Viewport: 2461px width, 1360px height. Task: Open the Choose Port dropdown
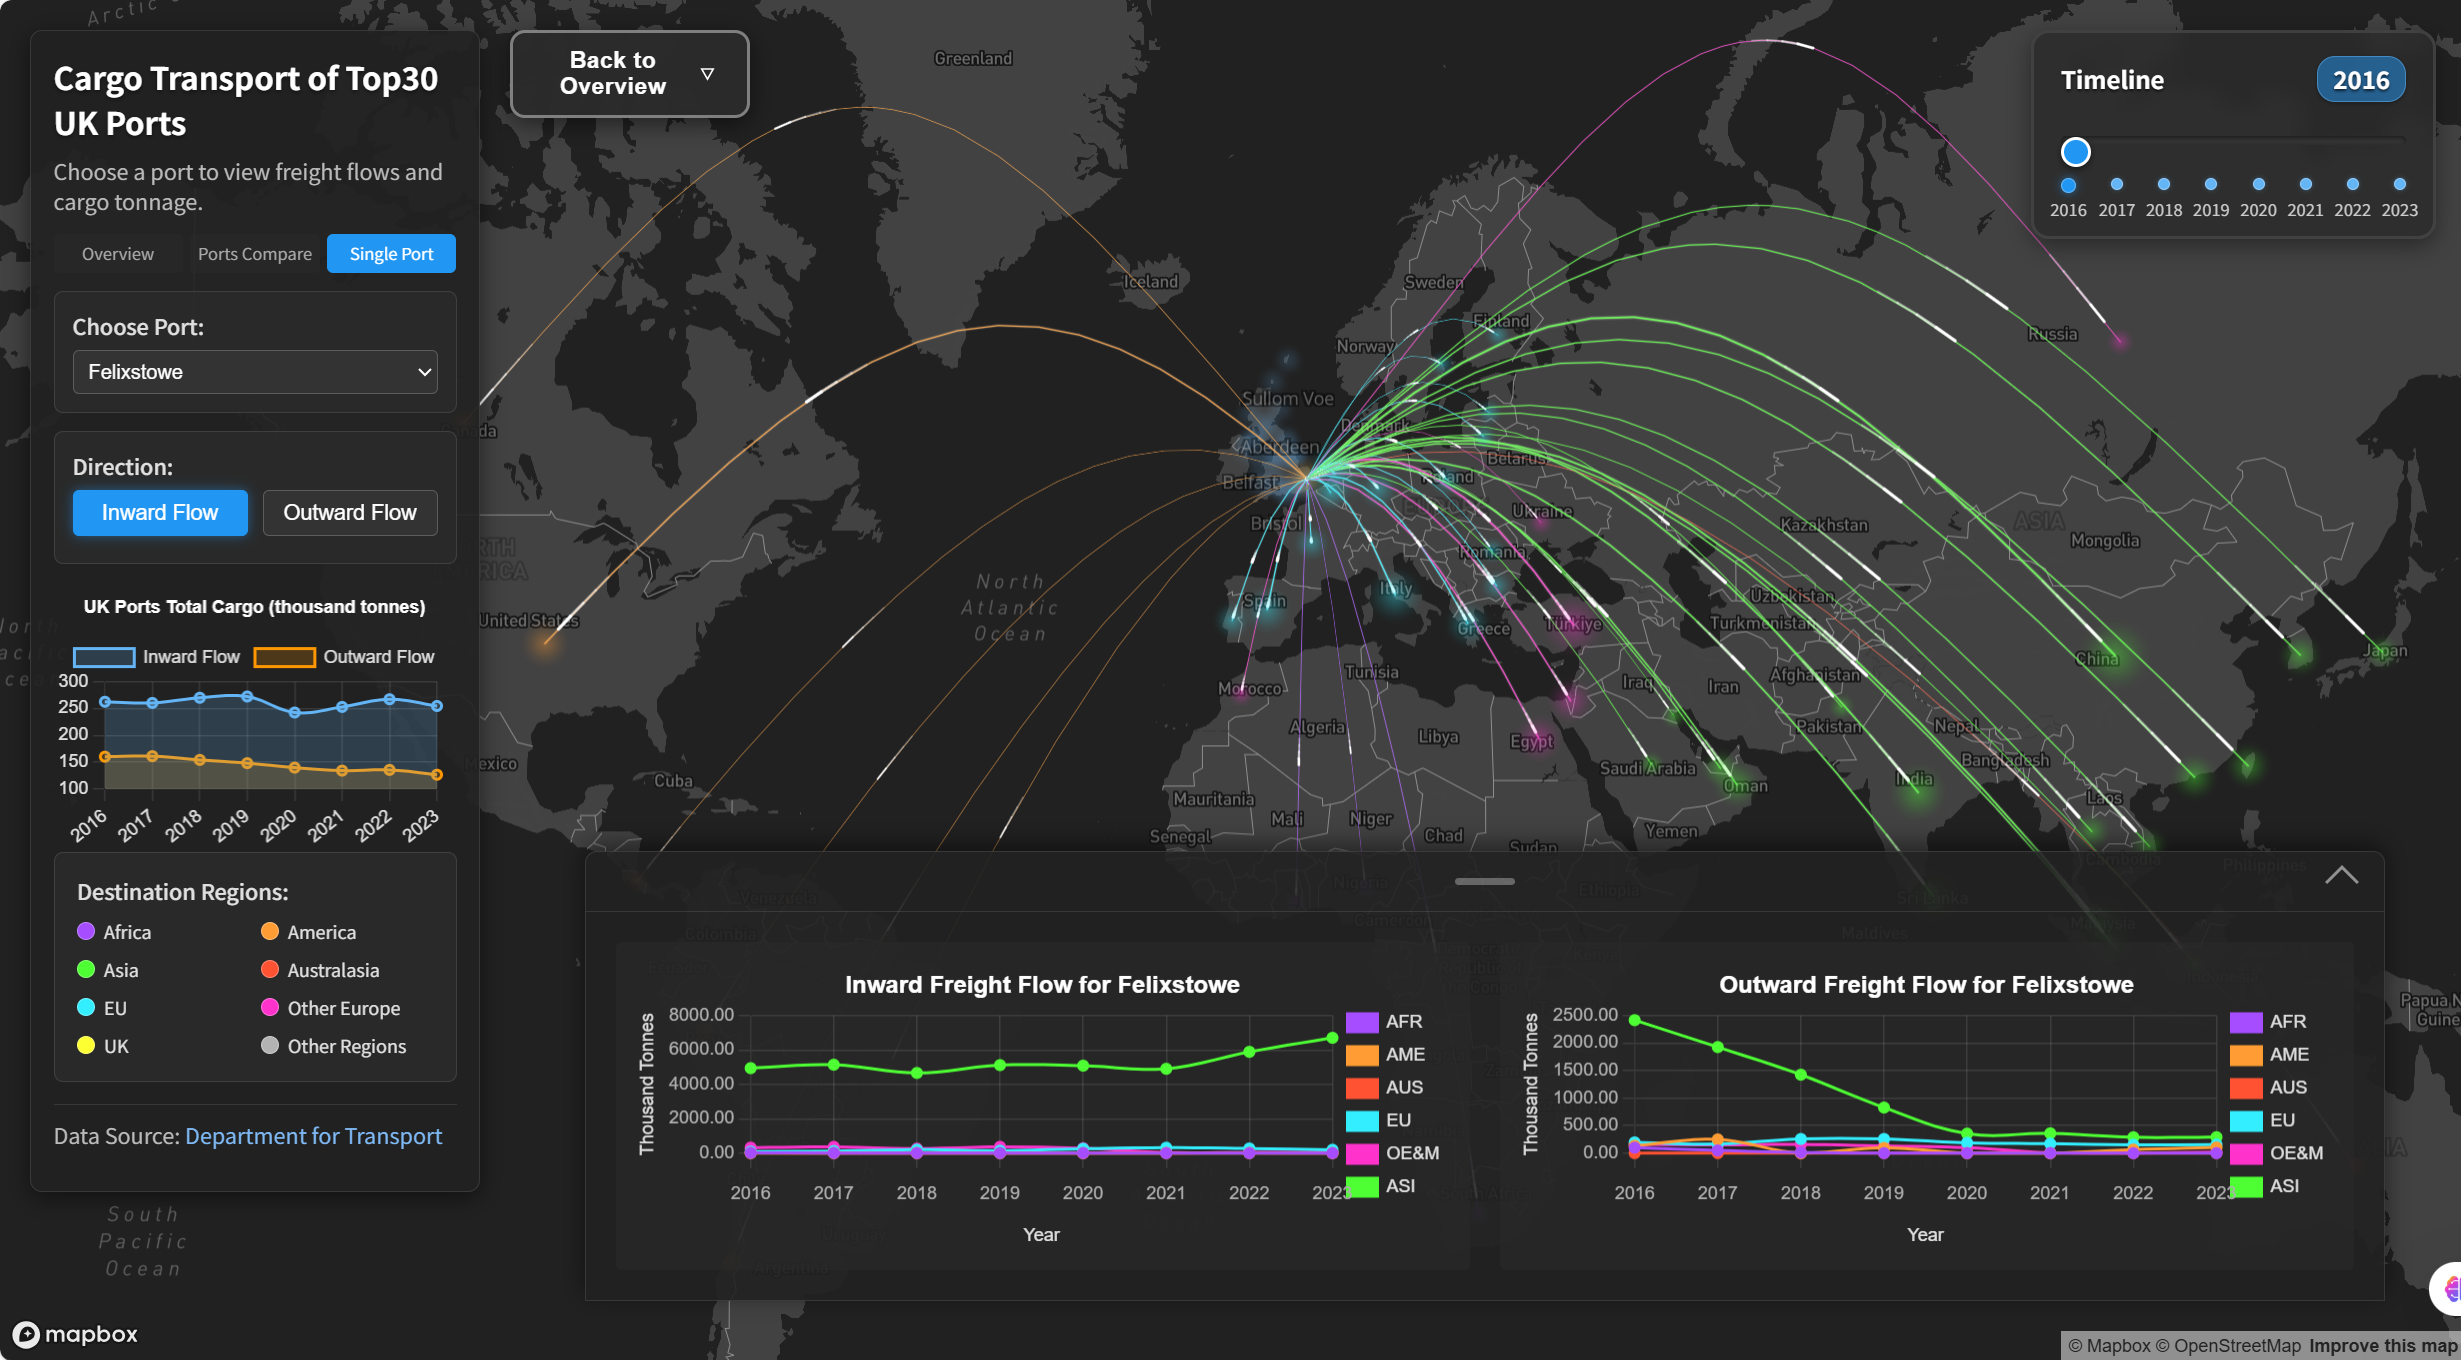(255, 371)
